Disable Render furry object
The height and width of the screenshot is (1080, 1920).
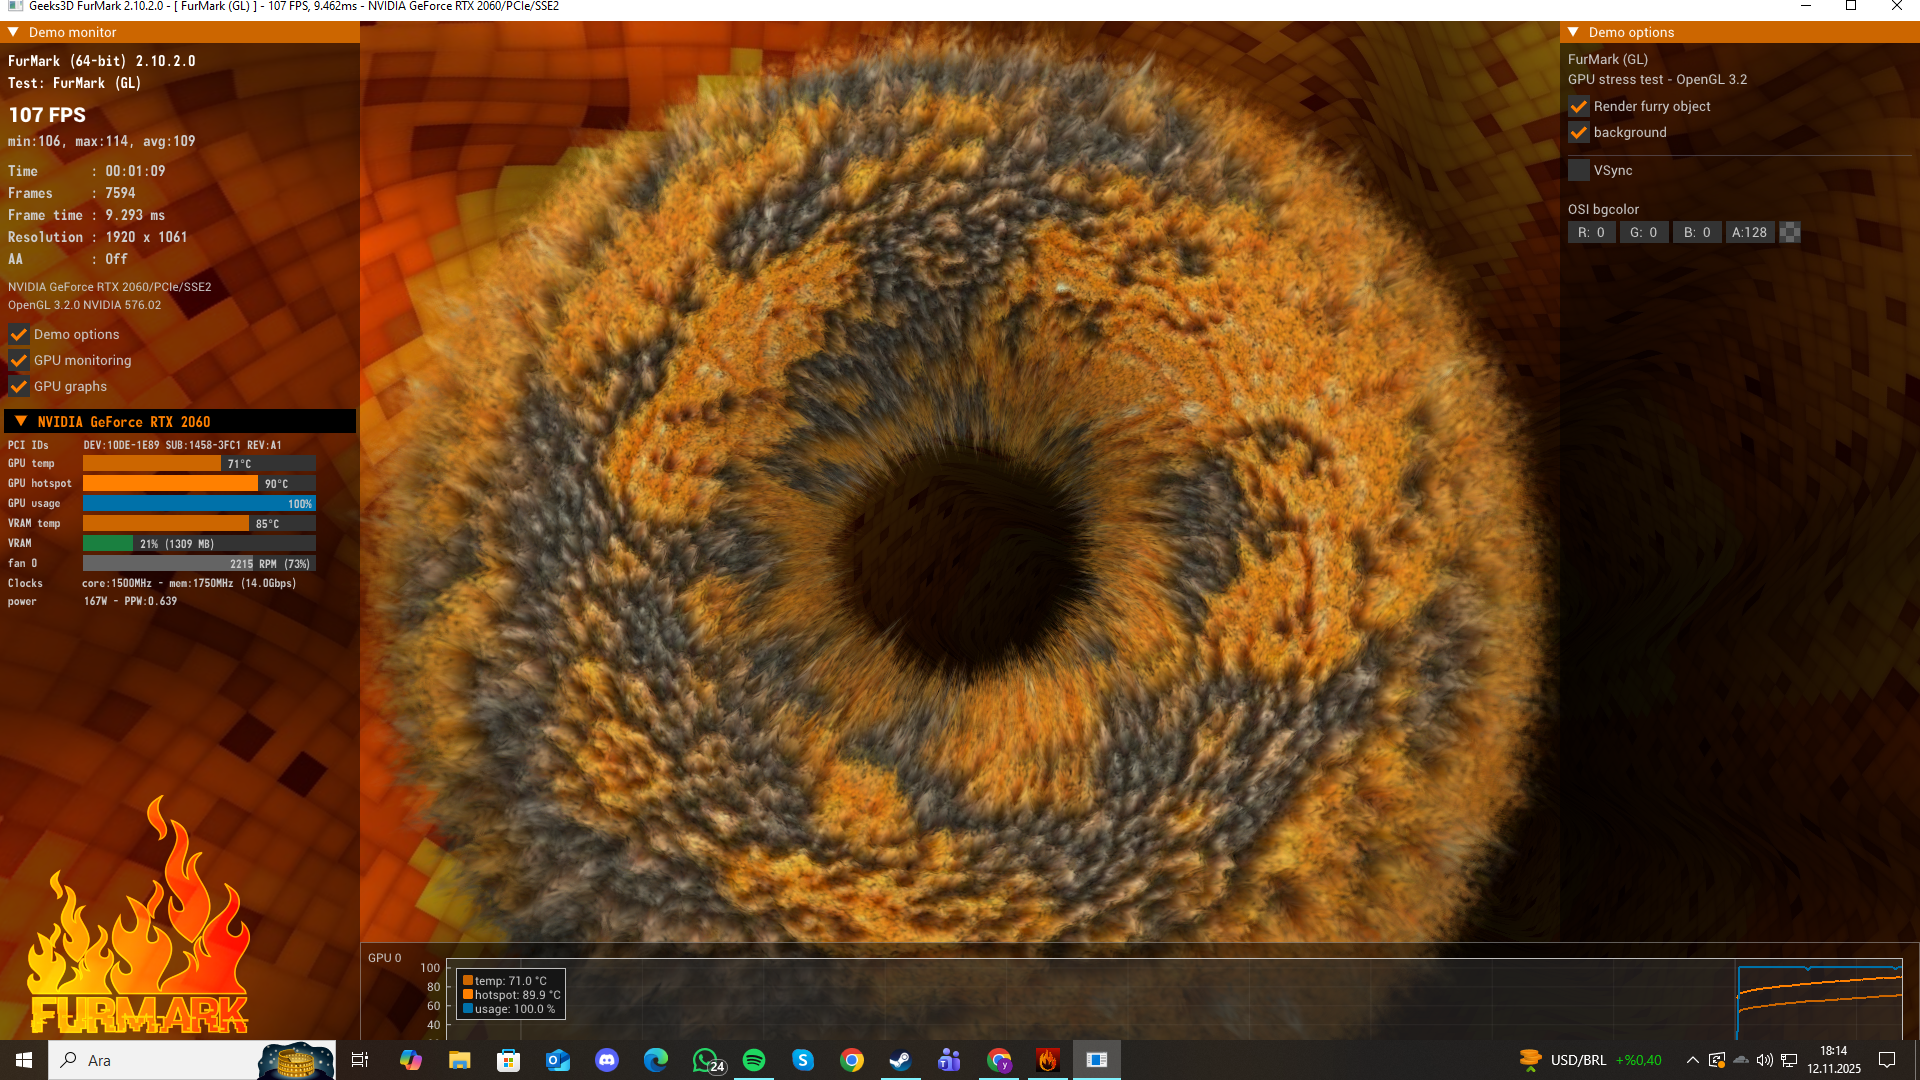click(1578, 106)
